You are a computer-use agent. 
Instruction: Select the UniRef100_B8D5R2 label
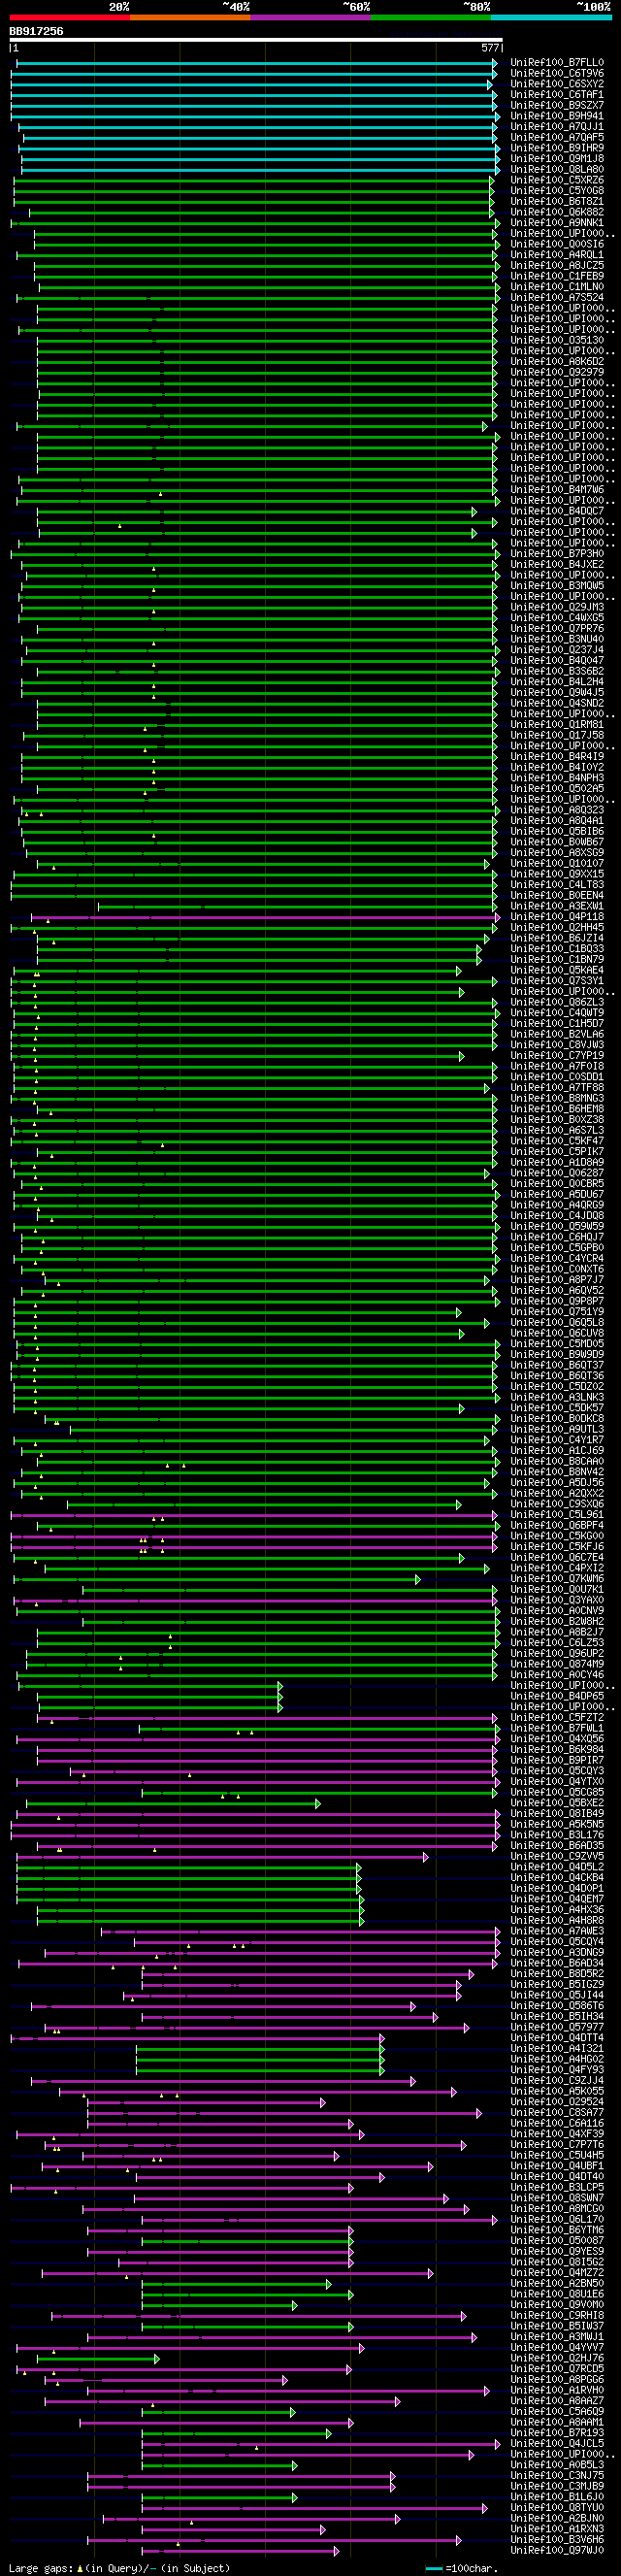point(557,1973)
